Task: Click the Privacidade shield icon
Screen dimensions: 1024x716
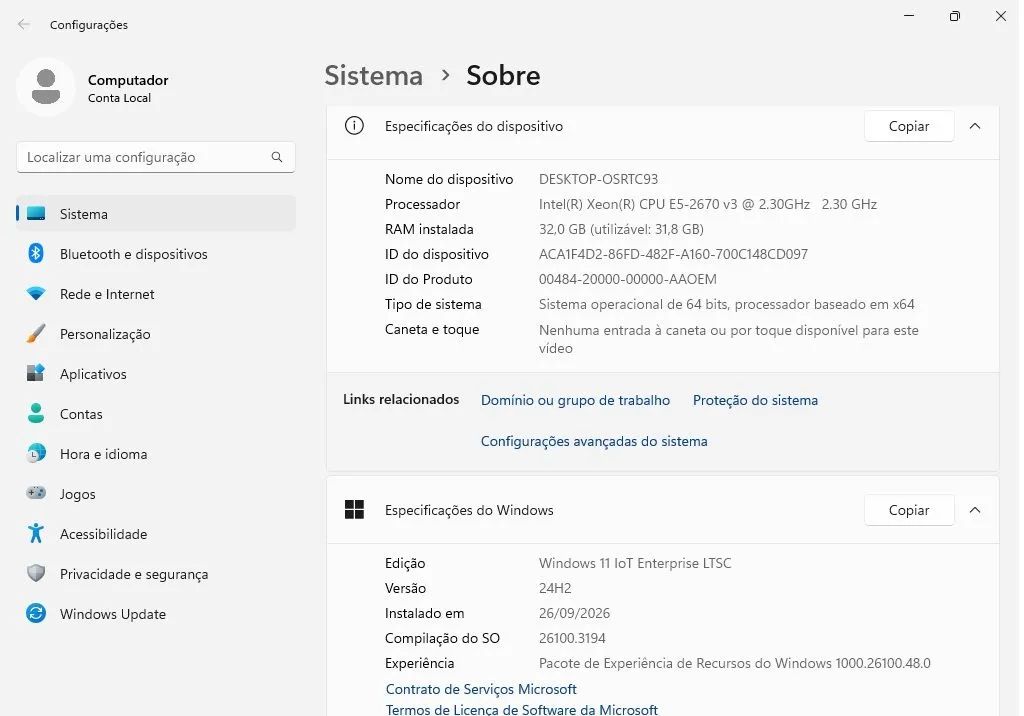Action: (36, 573)
